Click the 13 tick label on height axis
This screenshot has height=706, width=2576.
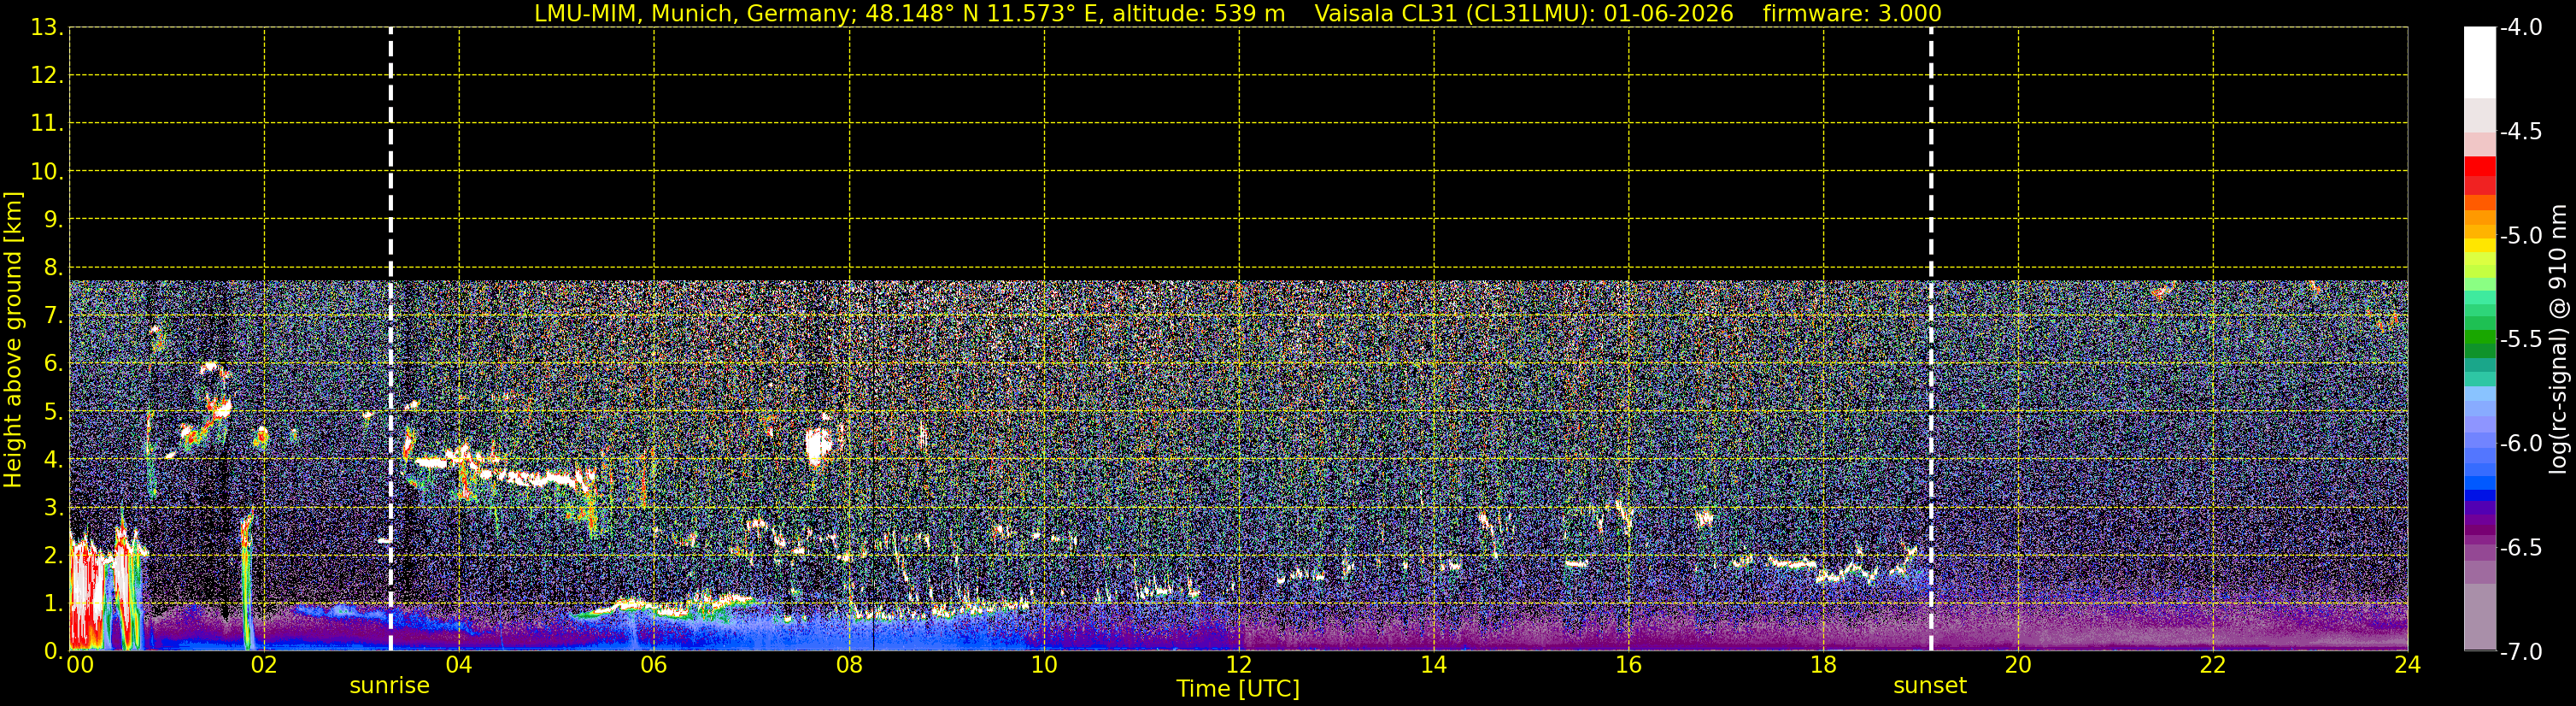[x=46, y=28]
